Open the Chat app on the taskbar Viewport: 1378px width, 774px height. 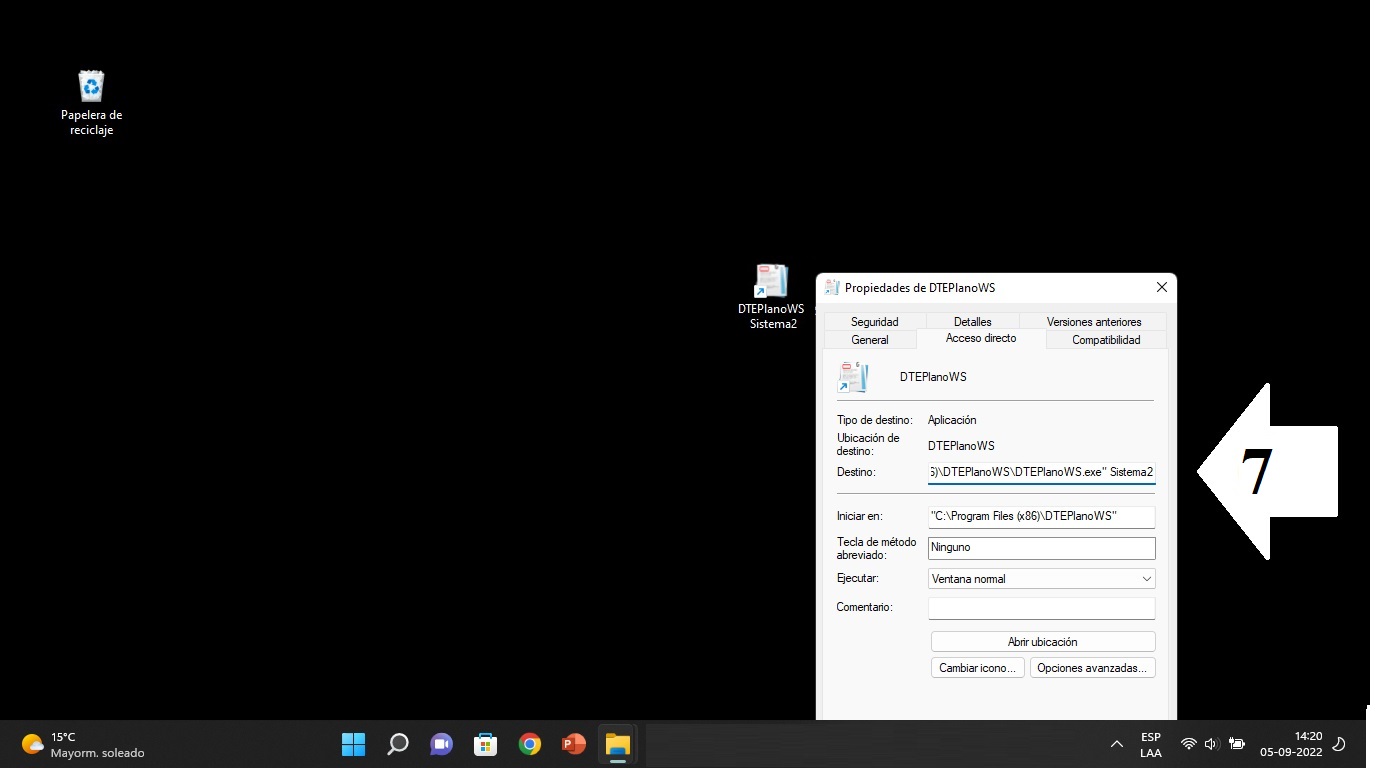(441, 744)
